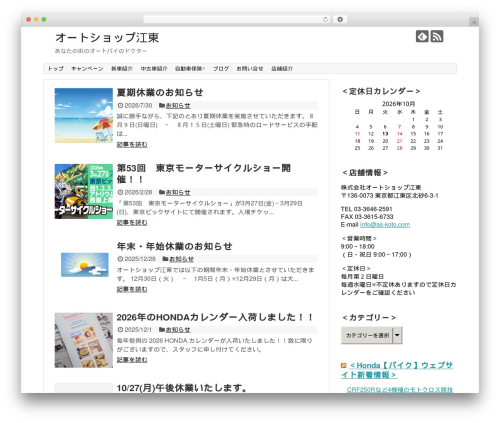This screenshot has height=423, width=500.
Task: Click the あなたの街のオートバイのドクター tagline
Action: click(x=101, y=51)
